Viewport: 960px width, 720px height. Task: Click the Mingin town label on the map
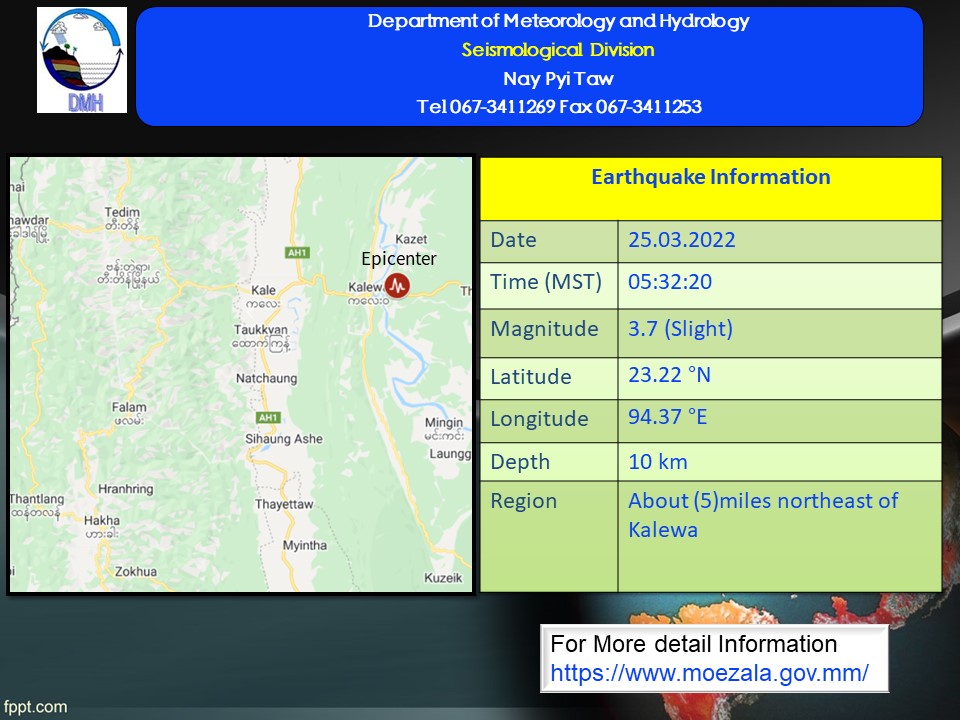(444, 422)
